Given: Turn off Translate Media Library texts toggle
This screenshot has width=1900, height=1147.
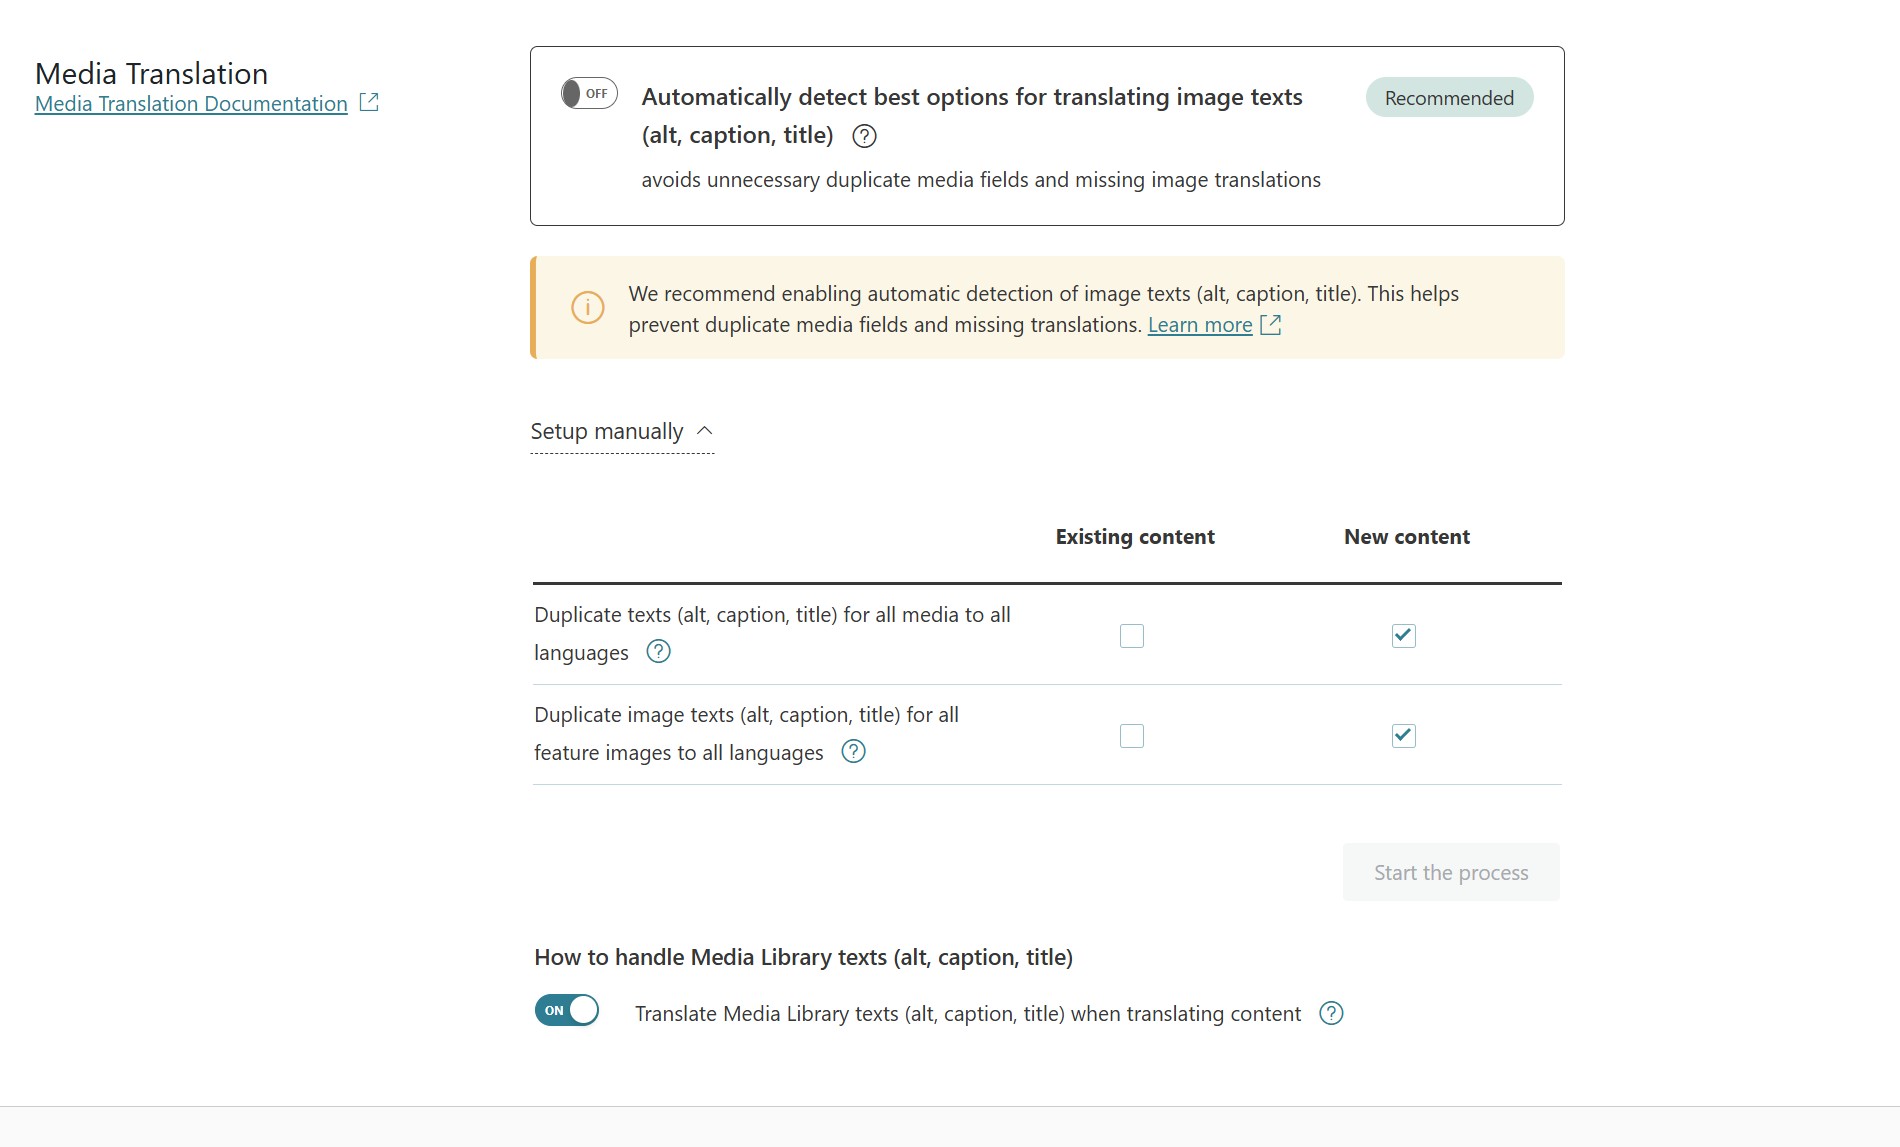Looking at the screenshot, I should click(567, 1011).
